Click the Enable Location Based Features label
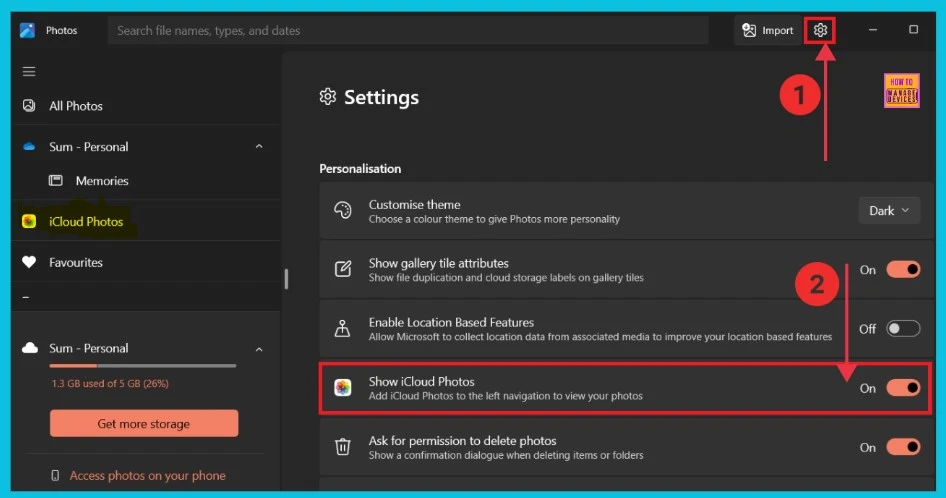This screenshot has width=946, height=498. point(451,322)
